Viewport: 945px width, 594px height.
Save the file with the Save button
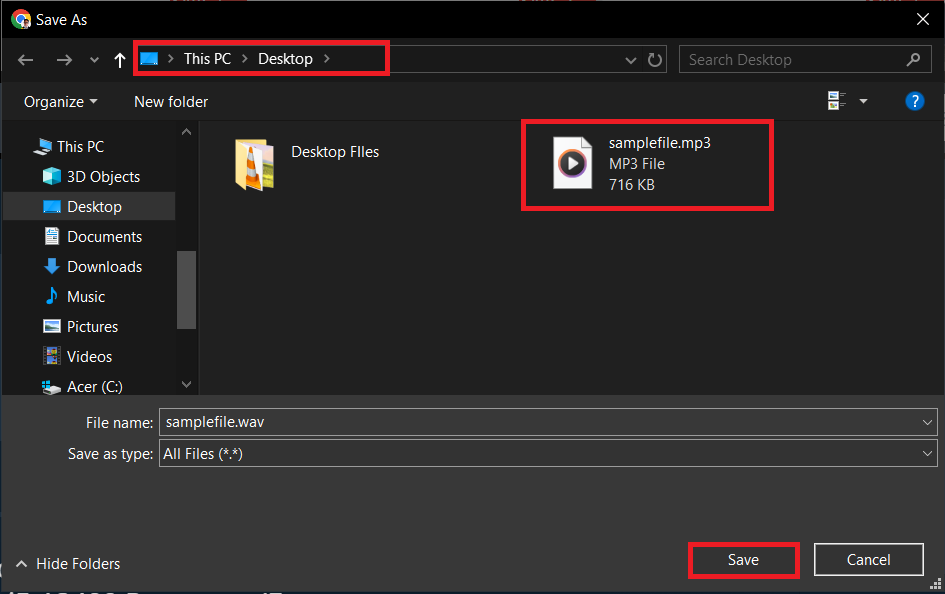[x=743, y=559]
